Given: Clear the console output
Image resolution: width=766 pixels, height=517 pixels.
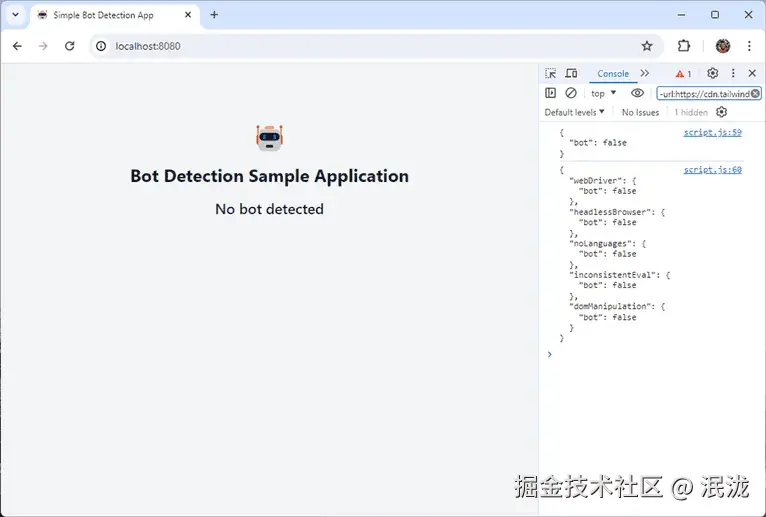Looking at the screenshot, I should (x=571, y=93).
